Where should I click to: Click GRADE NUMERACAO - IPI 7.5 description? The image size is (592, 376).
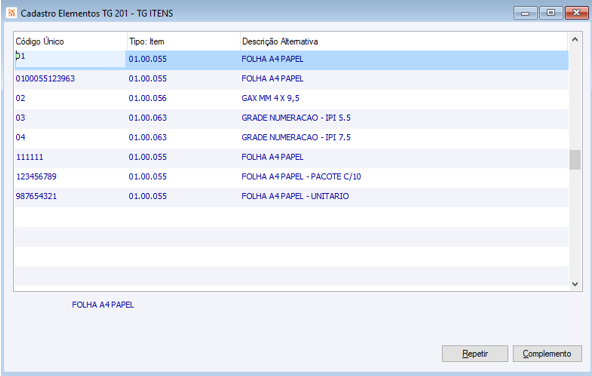[296, 137]
